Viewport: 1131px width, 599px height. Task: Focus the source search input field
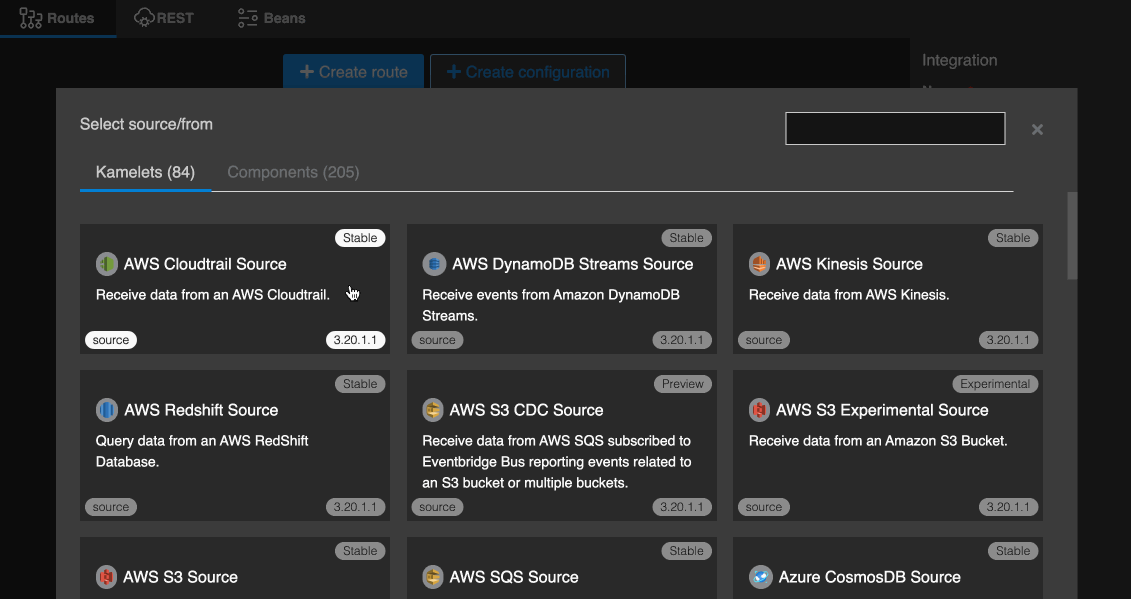coord(895,128)
